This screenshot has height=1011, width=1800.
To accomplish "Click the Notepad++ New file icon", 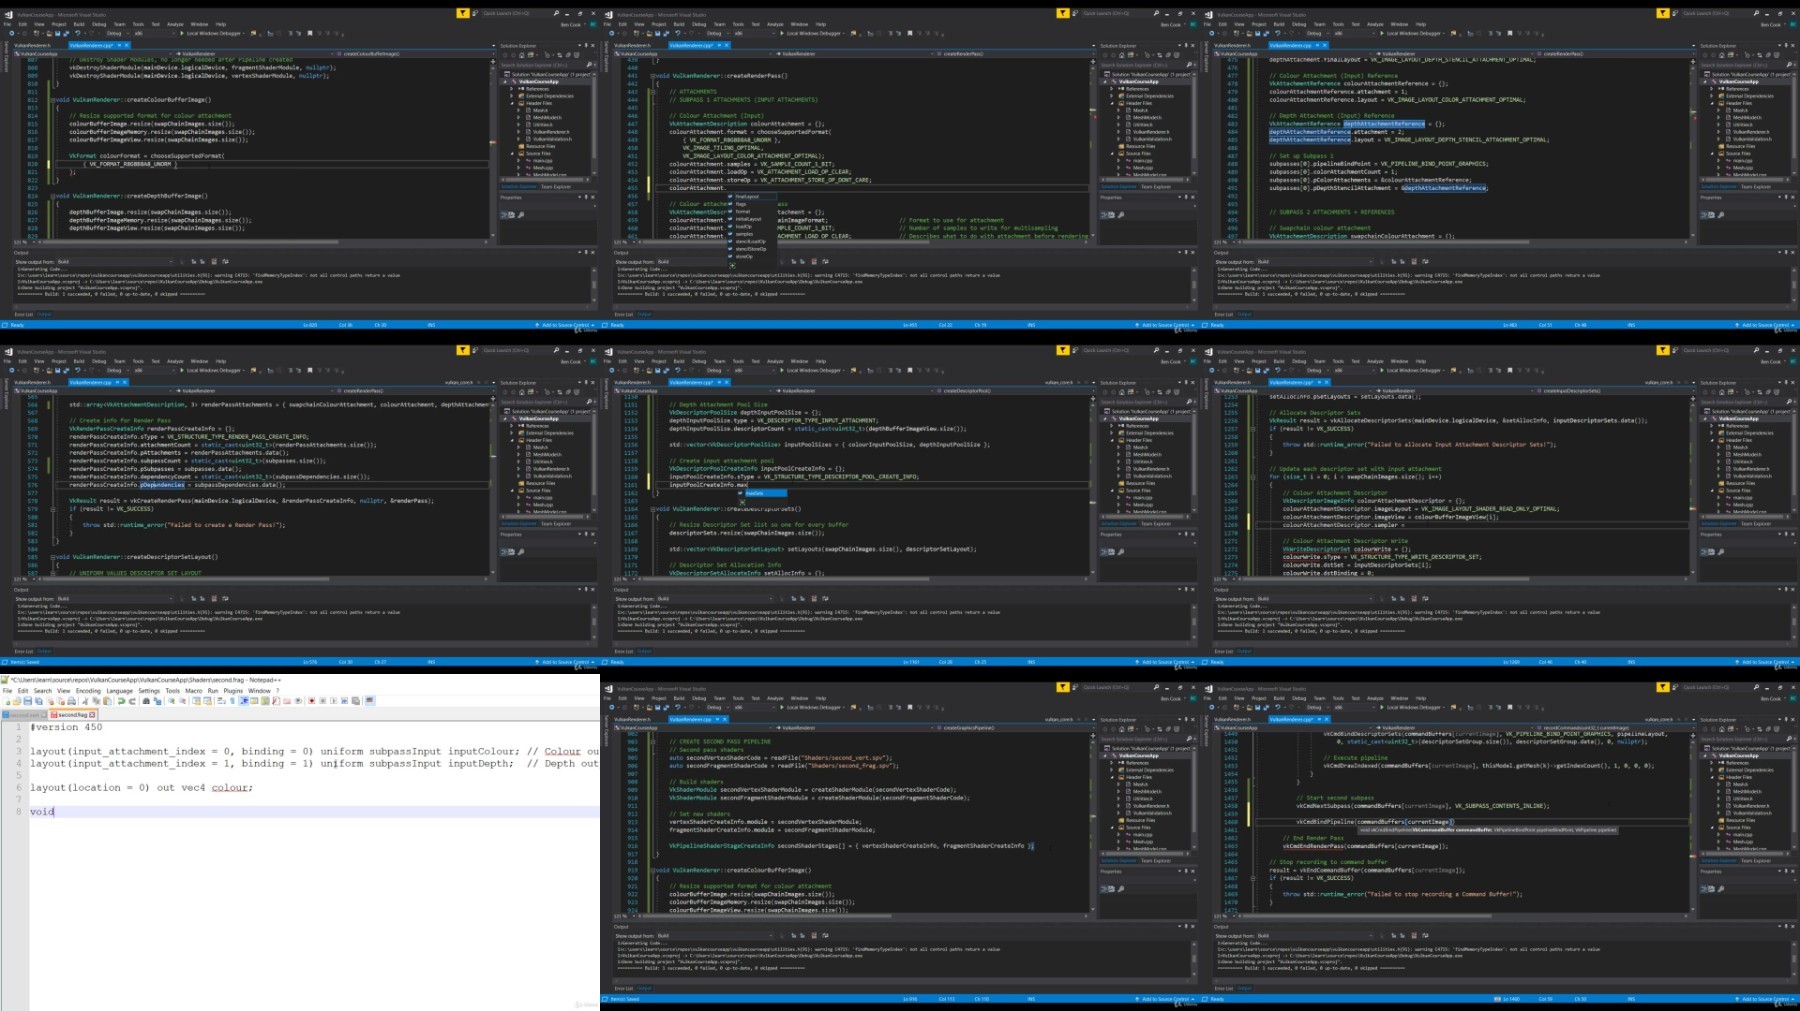I will coord(7,701).
